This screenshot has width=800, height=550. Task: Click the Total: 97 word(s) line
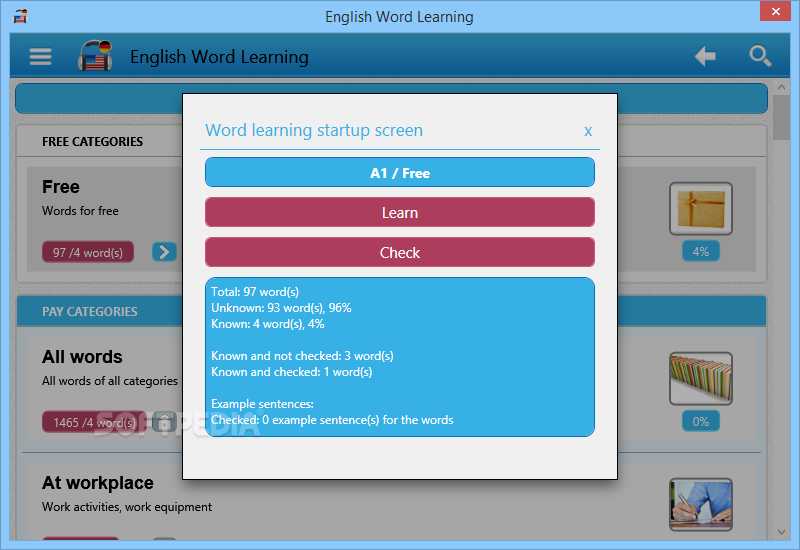coord(255,292)
